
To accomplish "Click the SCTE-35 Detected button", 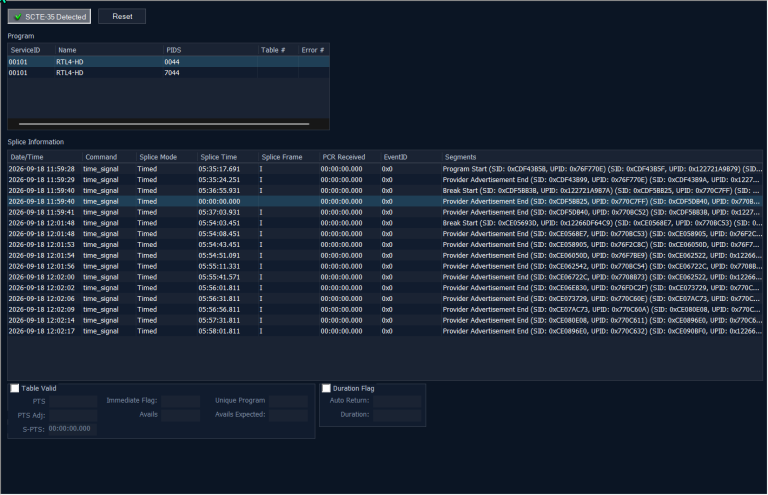I will 49,17.
